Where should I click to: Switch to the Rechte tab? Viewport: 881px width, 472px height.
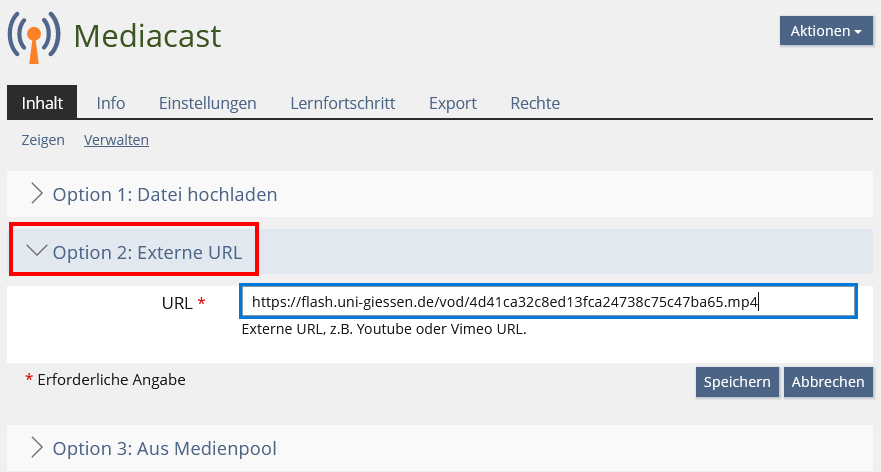(x=535, y=103)
